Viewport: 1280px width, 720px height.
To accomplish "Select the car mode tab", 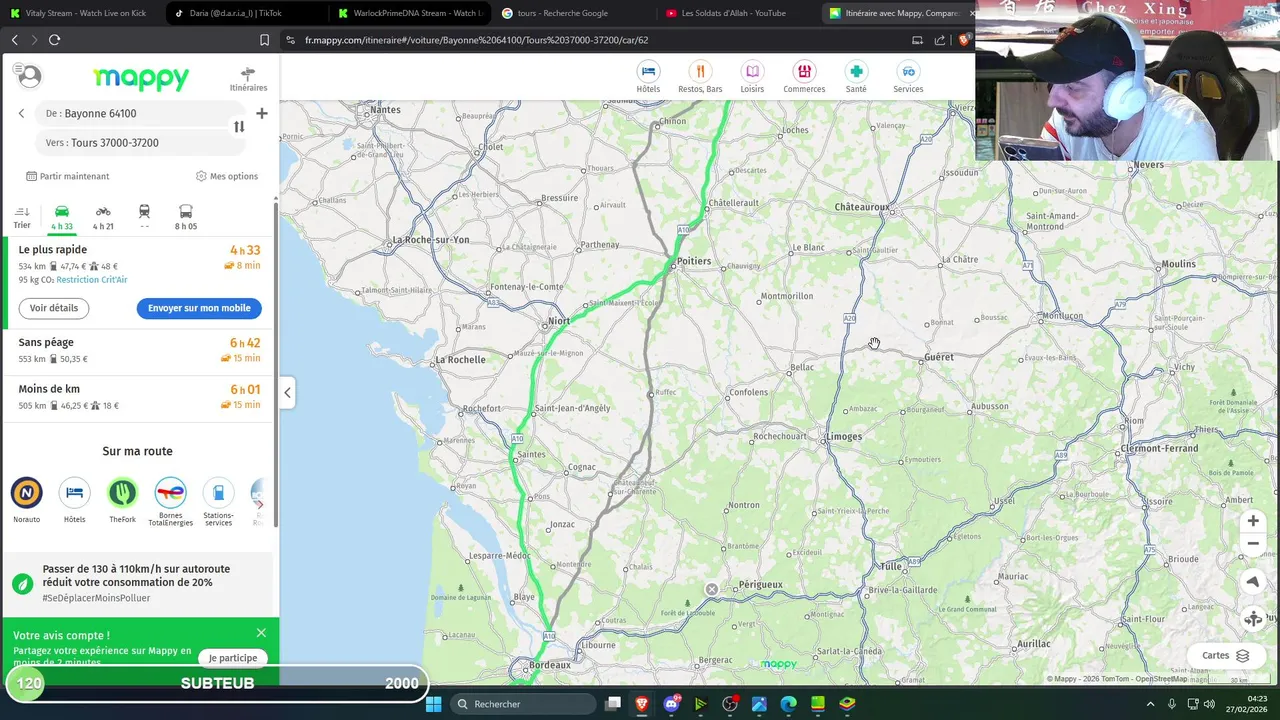I will (62, 218).
